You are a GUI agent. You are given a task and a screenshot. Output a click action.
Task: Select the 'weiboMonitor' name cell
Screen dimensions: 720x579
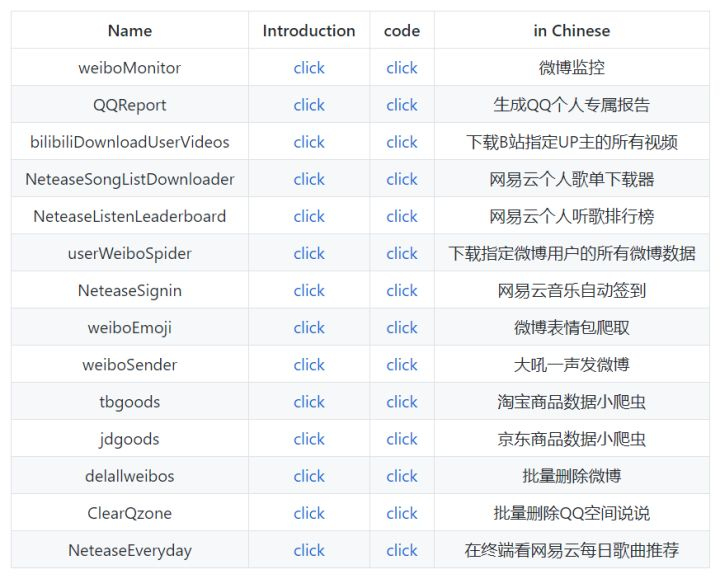130,68
